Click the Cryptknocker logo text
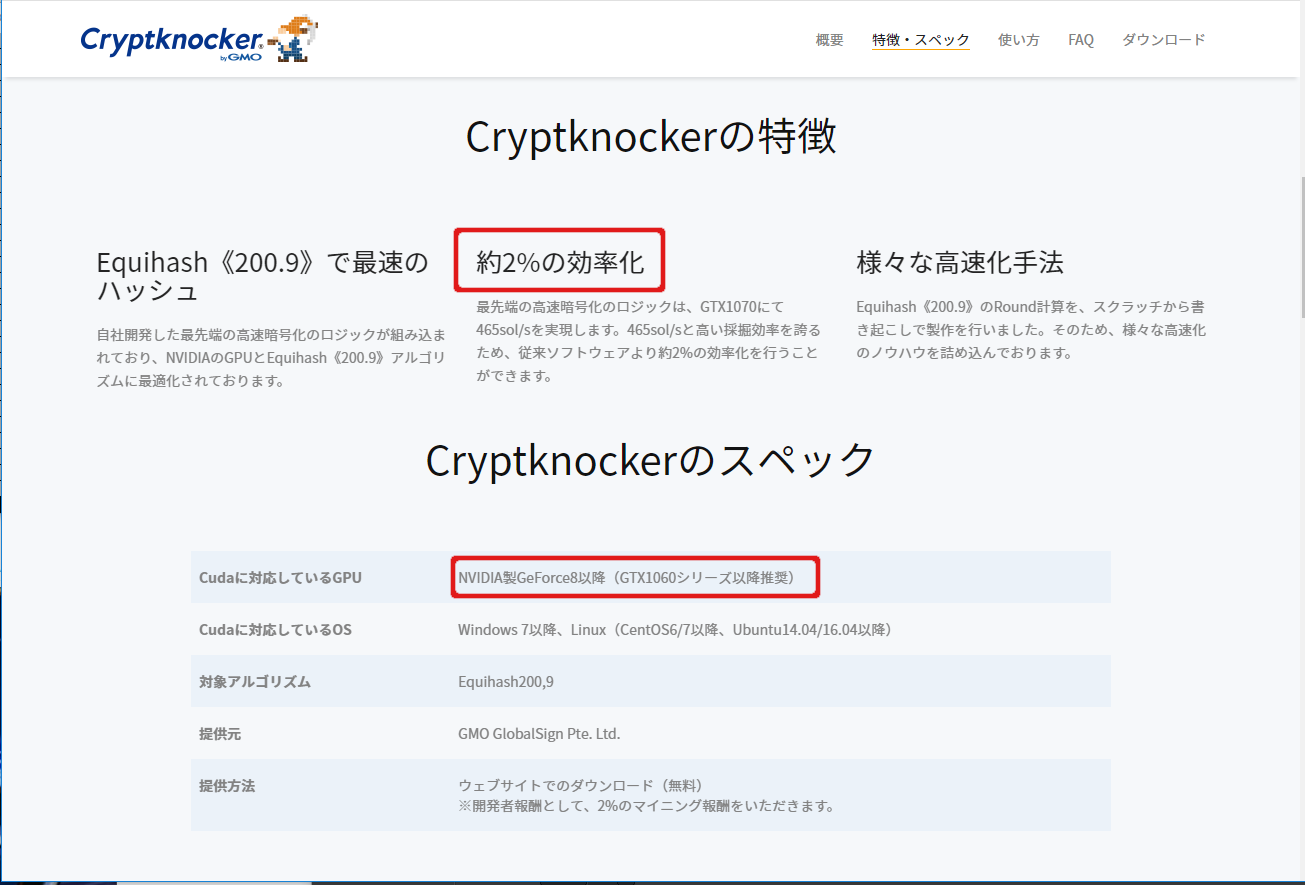Viewport: 1305px width, 885px height. 172,40
